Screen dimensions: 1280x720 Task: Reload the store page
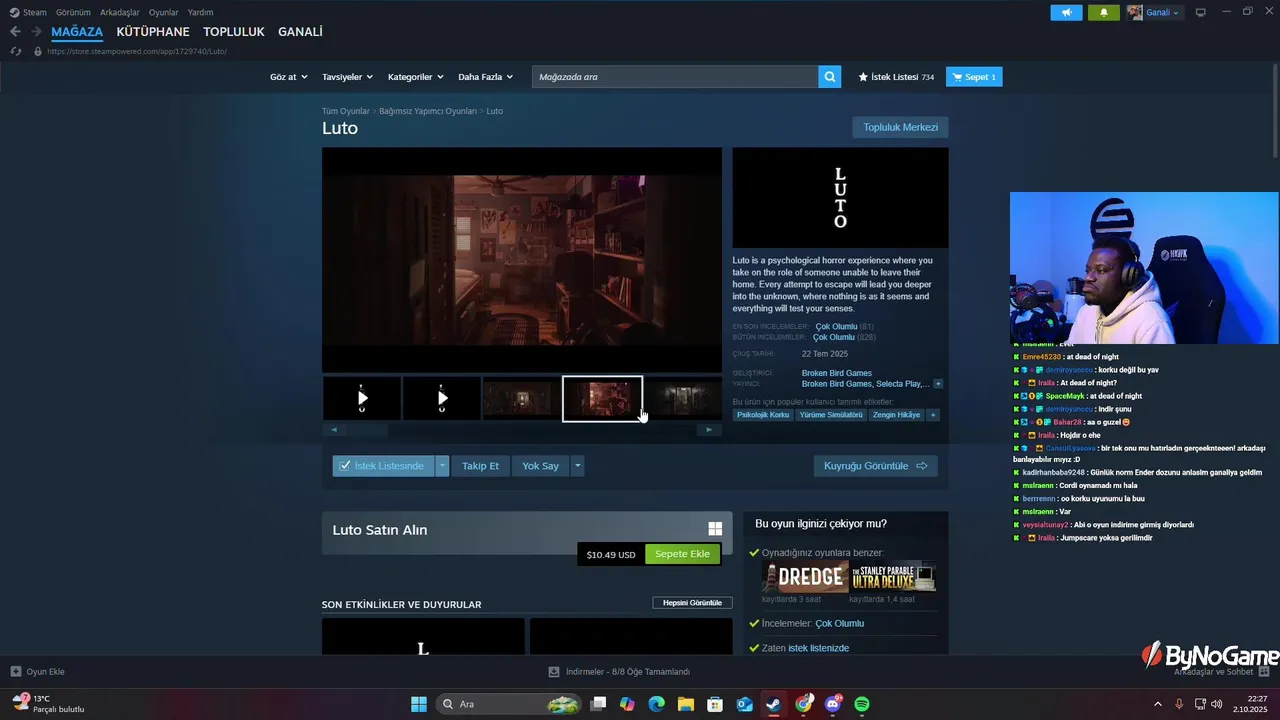(16, 51)
